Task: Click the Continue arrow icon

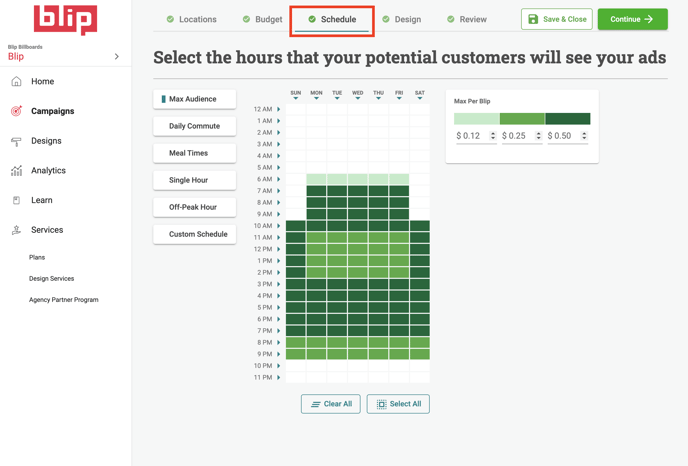Action: coord(649,19)
